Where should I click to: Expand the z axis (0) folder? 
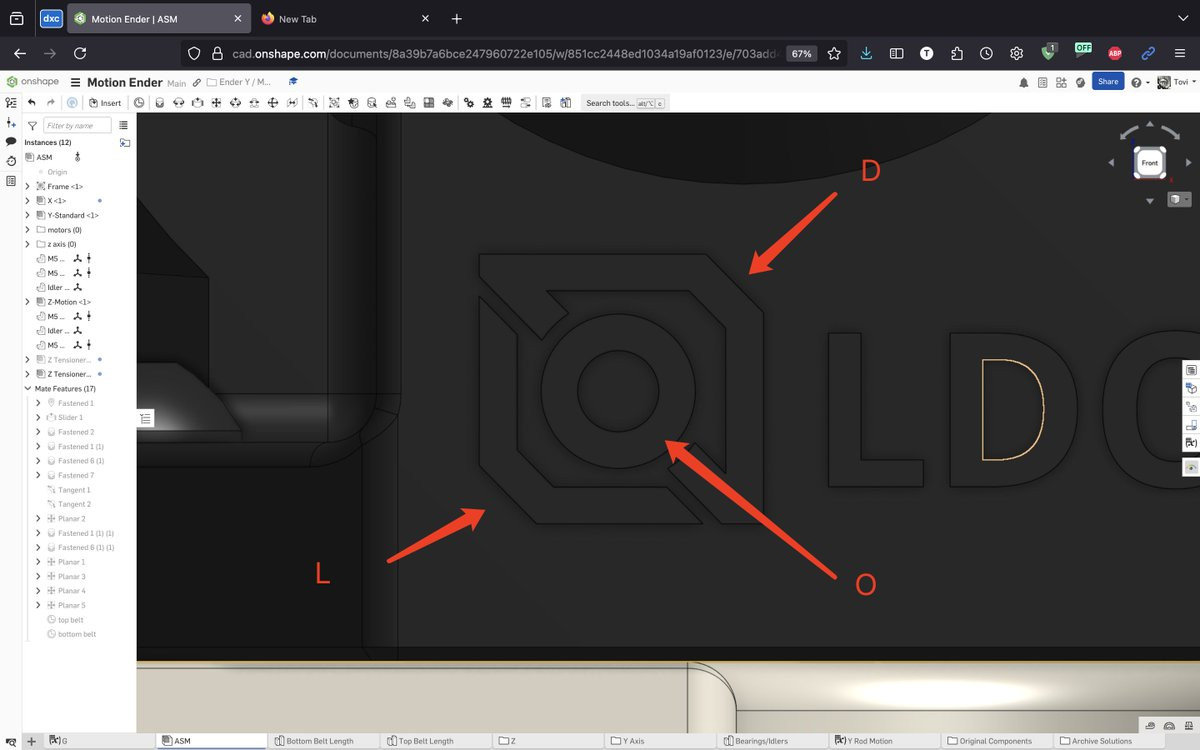pyautogui.click(x=27, y=244)
